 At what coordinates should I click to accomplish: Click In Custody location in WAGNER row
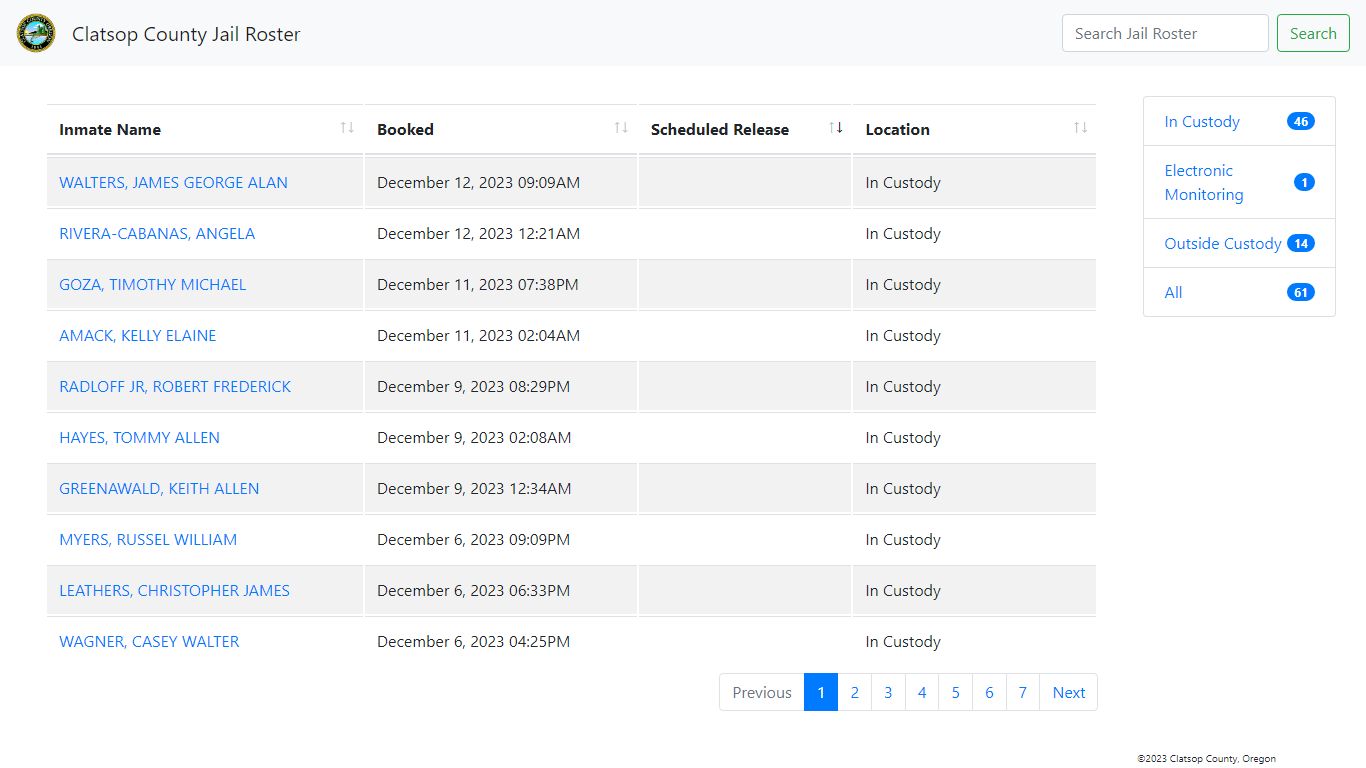[903, 642]
